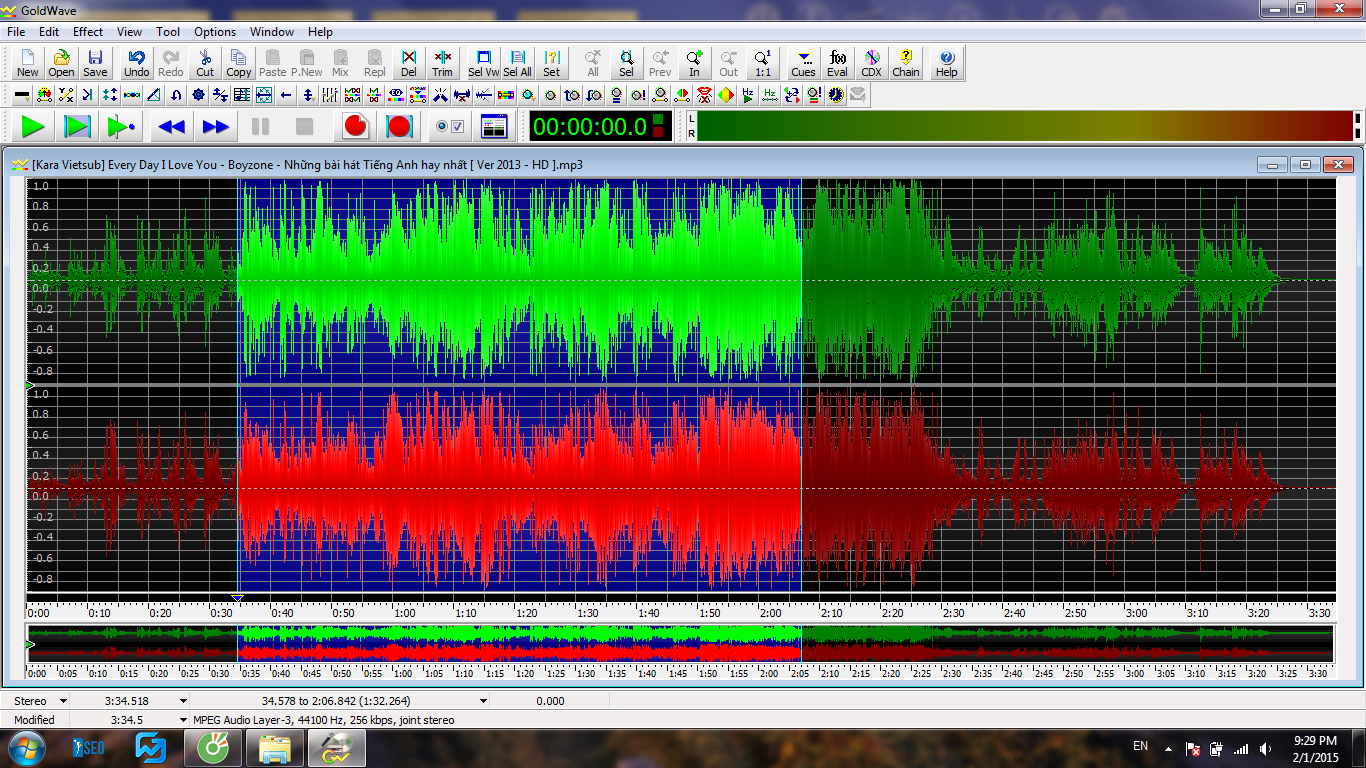Viewport: 1366px width, 768px height.
Task: Click the Del delete selection icon
Action: [408, 63]
